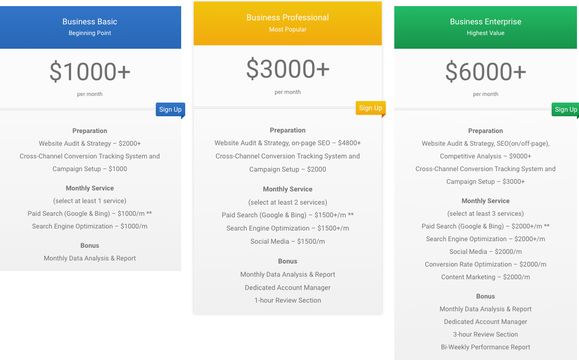Image resolution: width=579 pixels, height=362 pixels.
Task: Click the Most Popular subtitle
Action: tap(288, 30)
